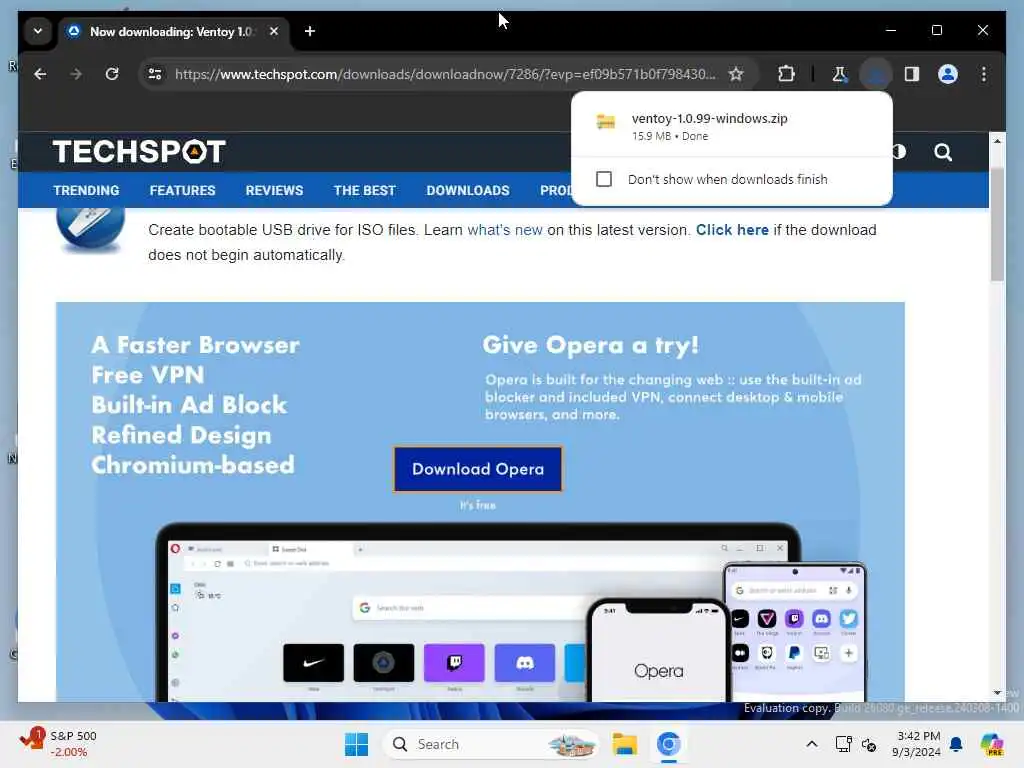Open a new browser tab

click(310, 31)
